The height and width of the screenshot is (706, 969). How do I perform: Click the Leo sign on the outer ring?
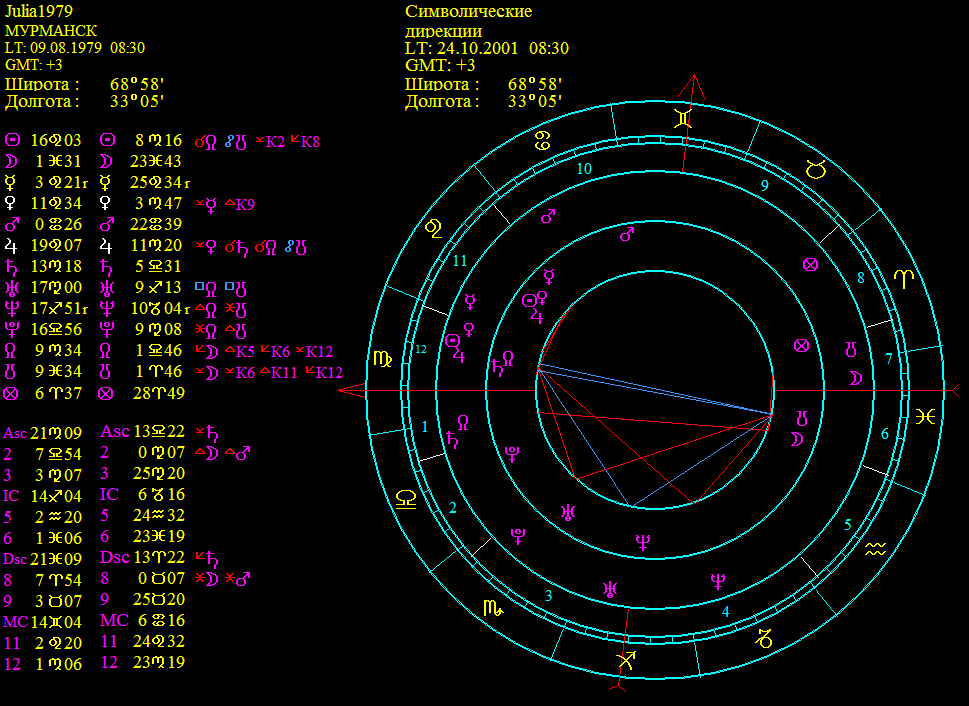pyautogui.click(x=434, y=229)
